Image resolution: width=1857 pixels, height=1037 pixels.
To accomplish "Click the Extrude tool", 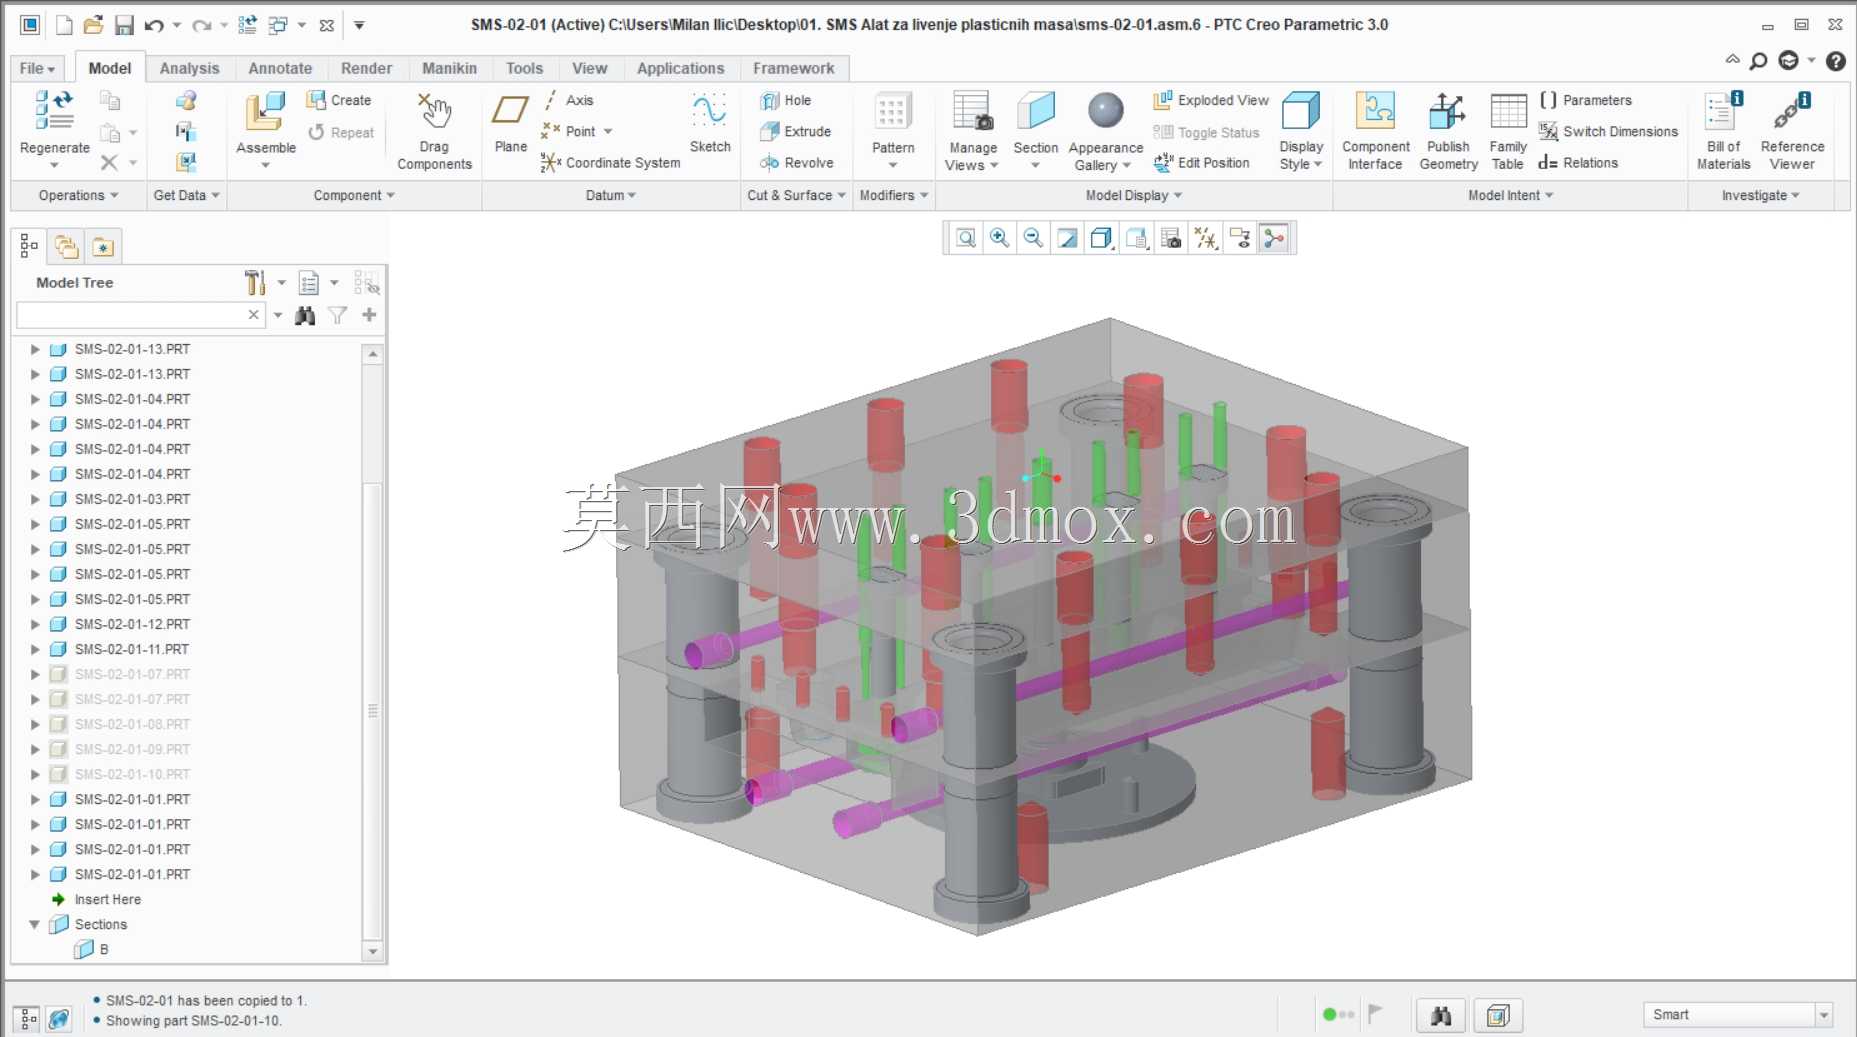I will coord(795,131).
